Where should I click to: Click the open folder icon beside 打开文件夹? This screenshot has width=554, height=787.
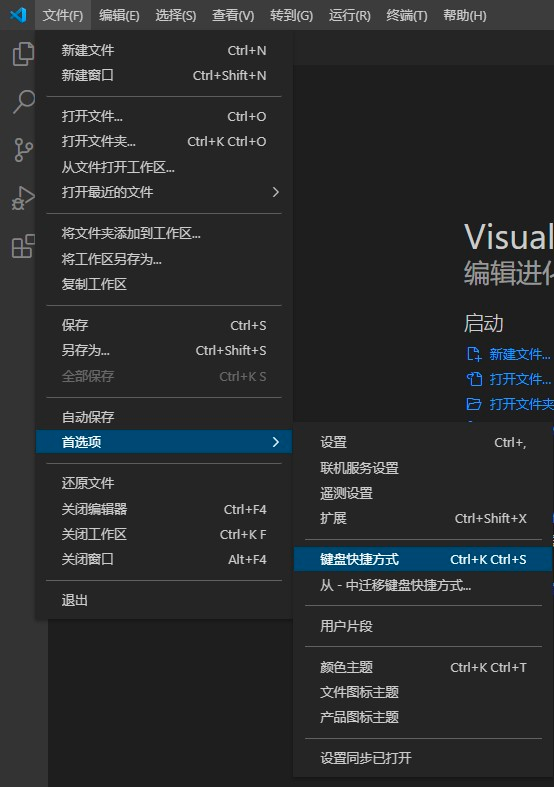pyautogui.click(x=474, y=404)
